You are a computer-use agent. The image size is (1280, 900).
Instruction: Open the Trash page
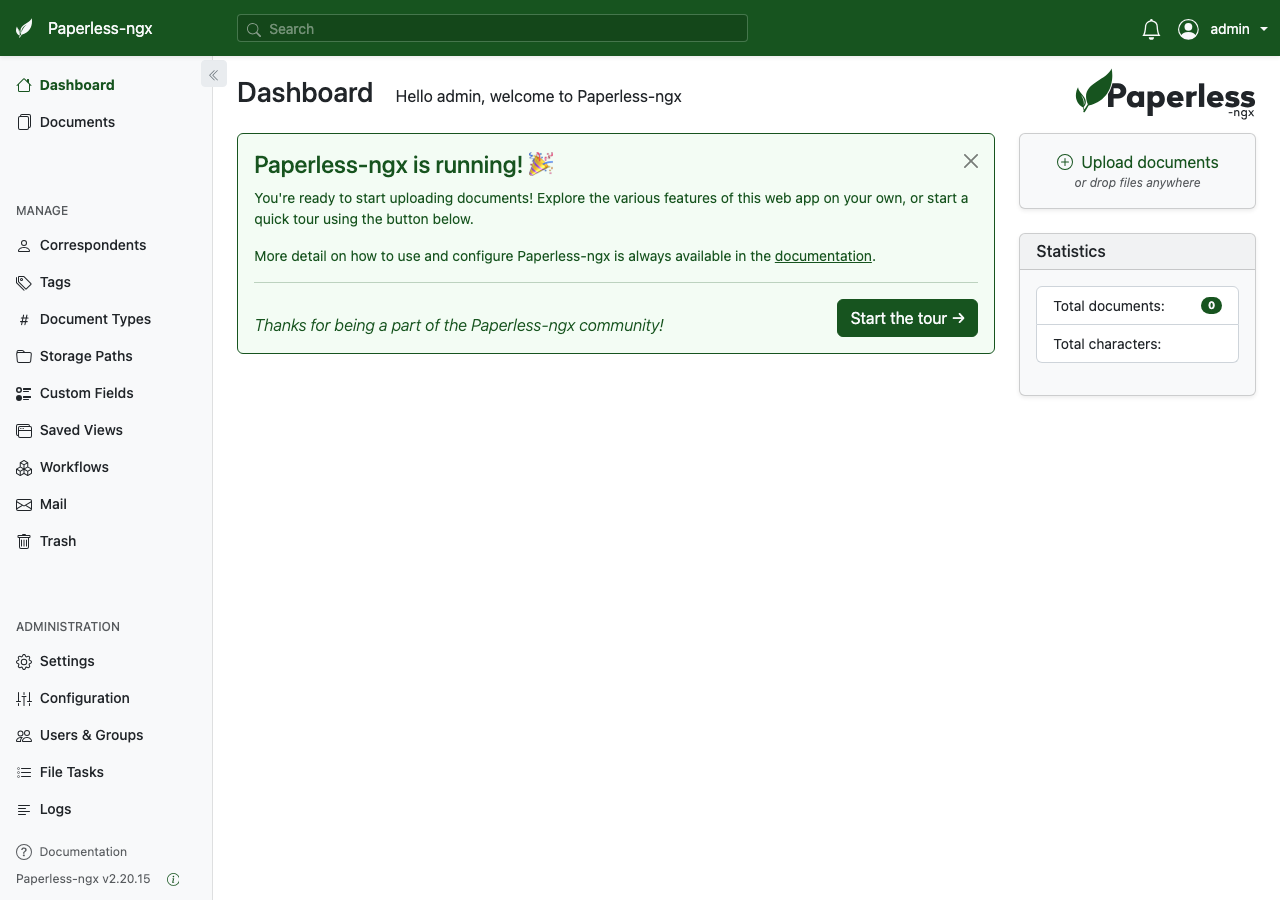tap(106, 541)
